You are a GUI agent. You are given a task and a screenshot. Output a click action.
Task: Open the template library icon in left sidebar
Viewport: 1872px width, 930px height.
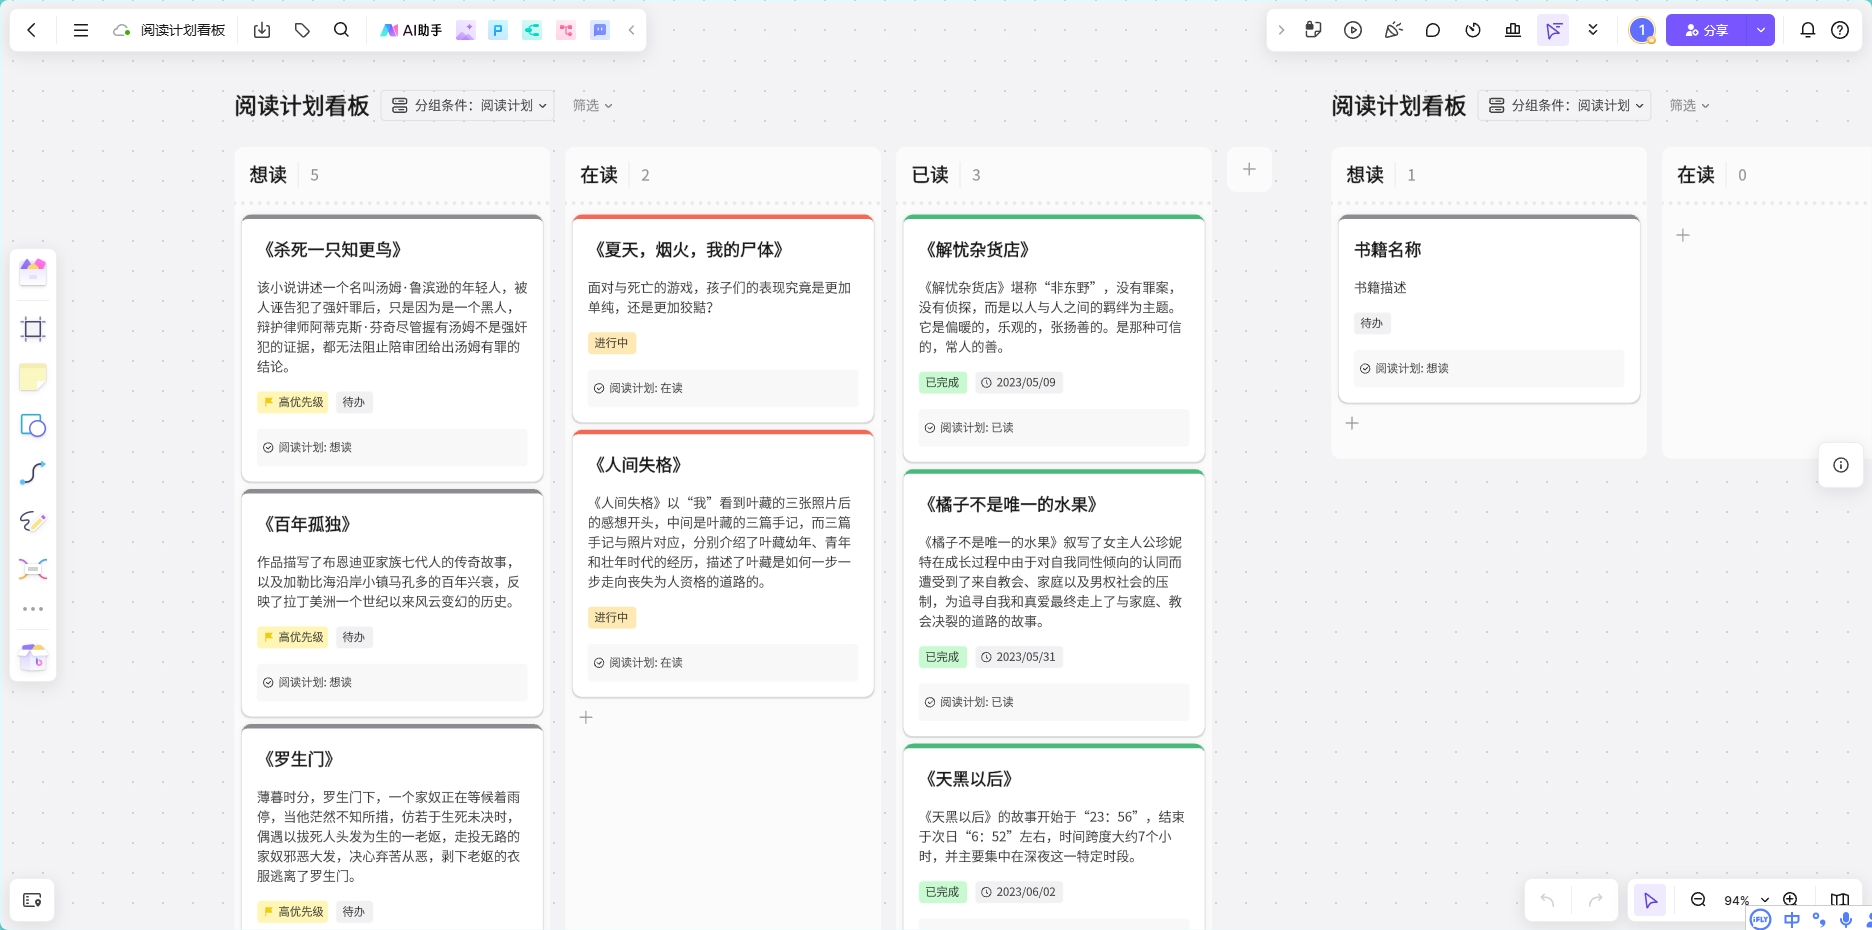tap(33, 272)
